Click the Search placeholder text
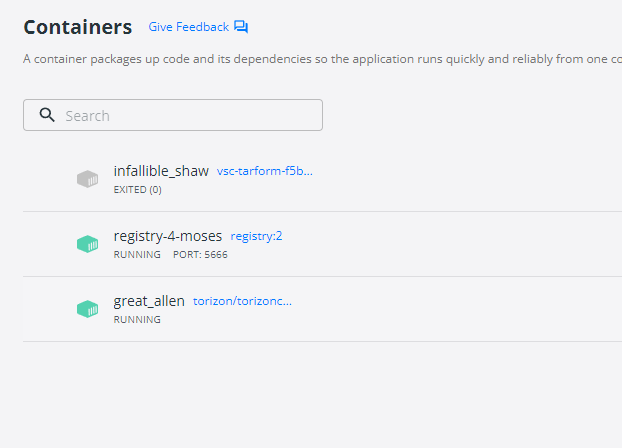Image resolution: width=622 pixels, height=448 pixels. click(x=87, y=116)
